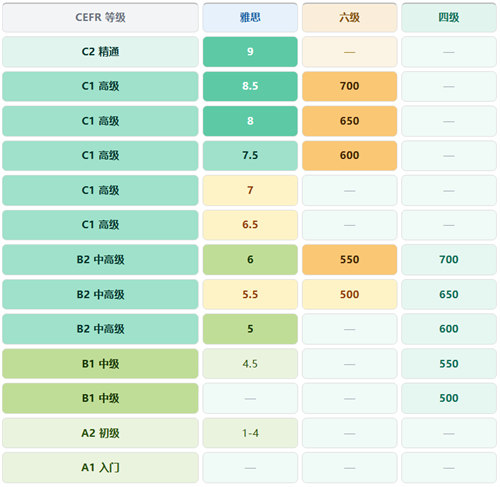Click "B2 中高级" in the 雅思 5 row

[x=100, y=329]
